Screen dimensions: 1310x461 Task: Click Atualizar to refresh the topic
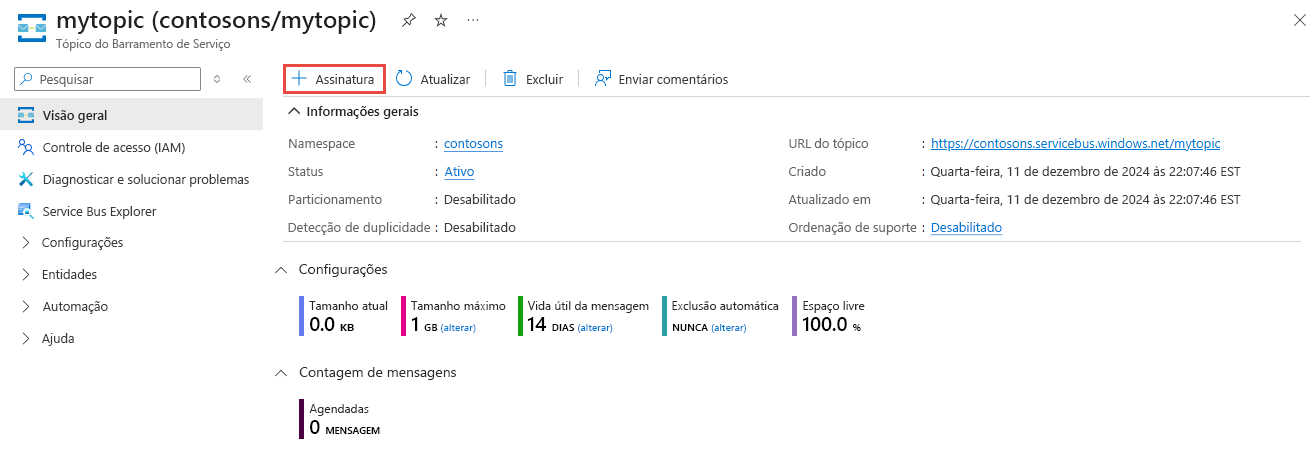point(433,79)
